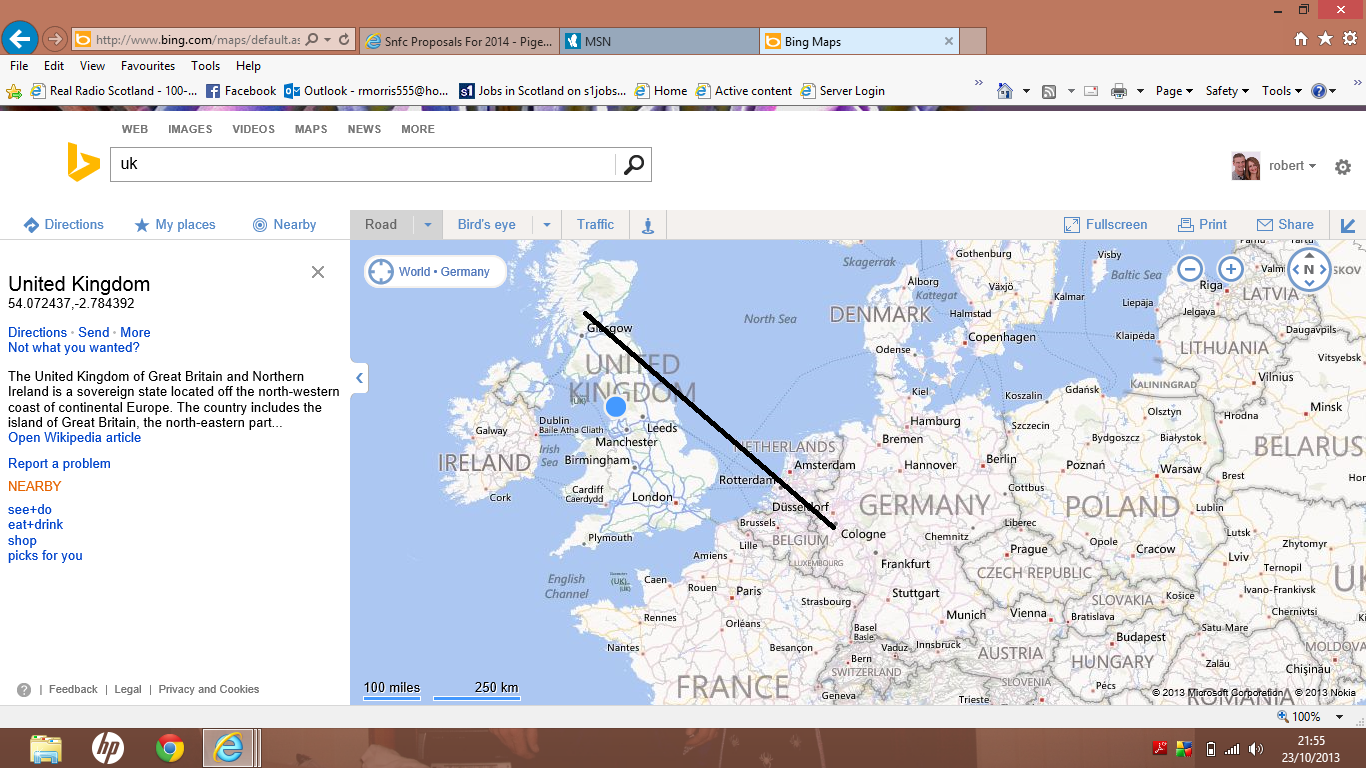Close the United Kingdom info panel

point(318,272)
